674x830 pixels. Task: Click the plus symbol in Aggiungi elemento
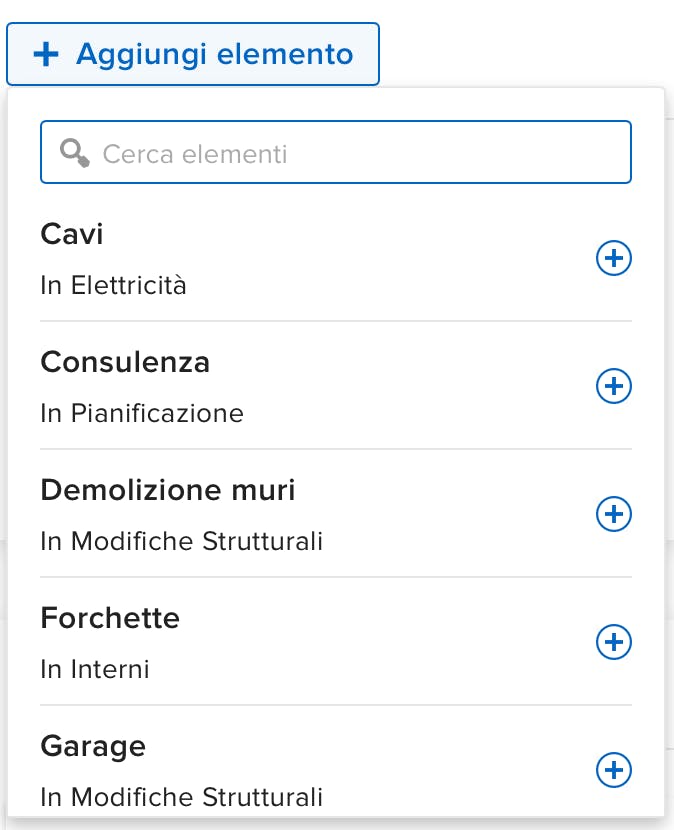pos(47,54)
